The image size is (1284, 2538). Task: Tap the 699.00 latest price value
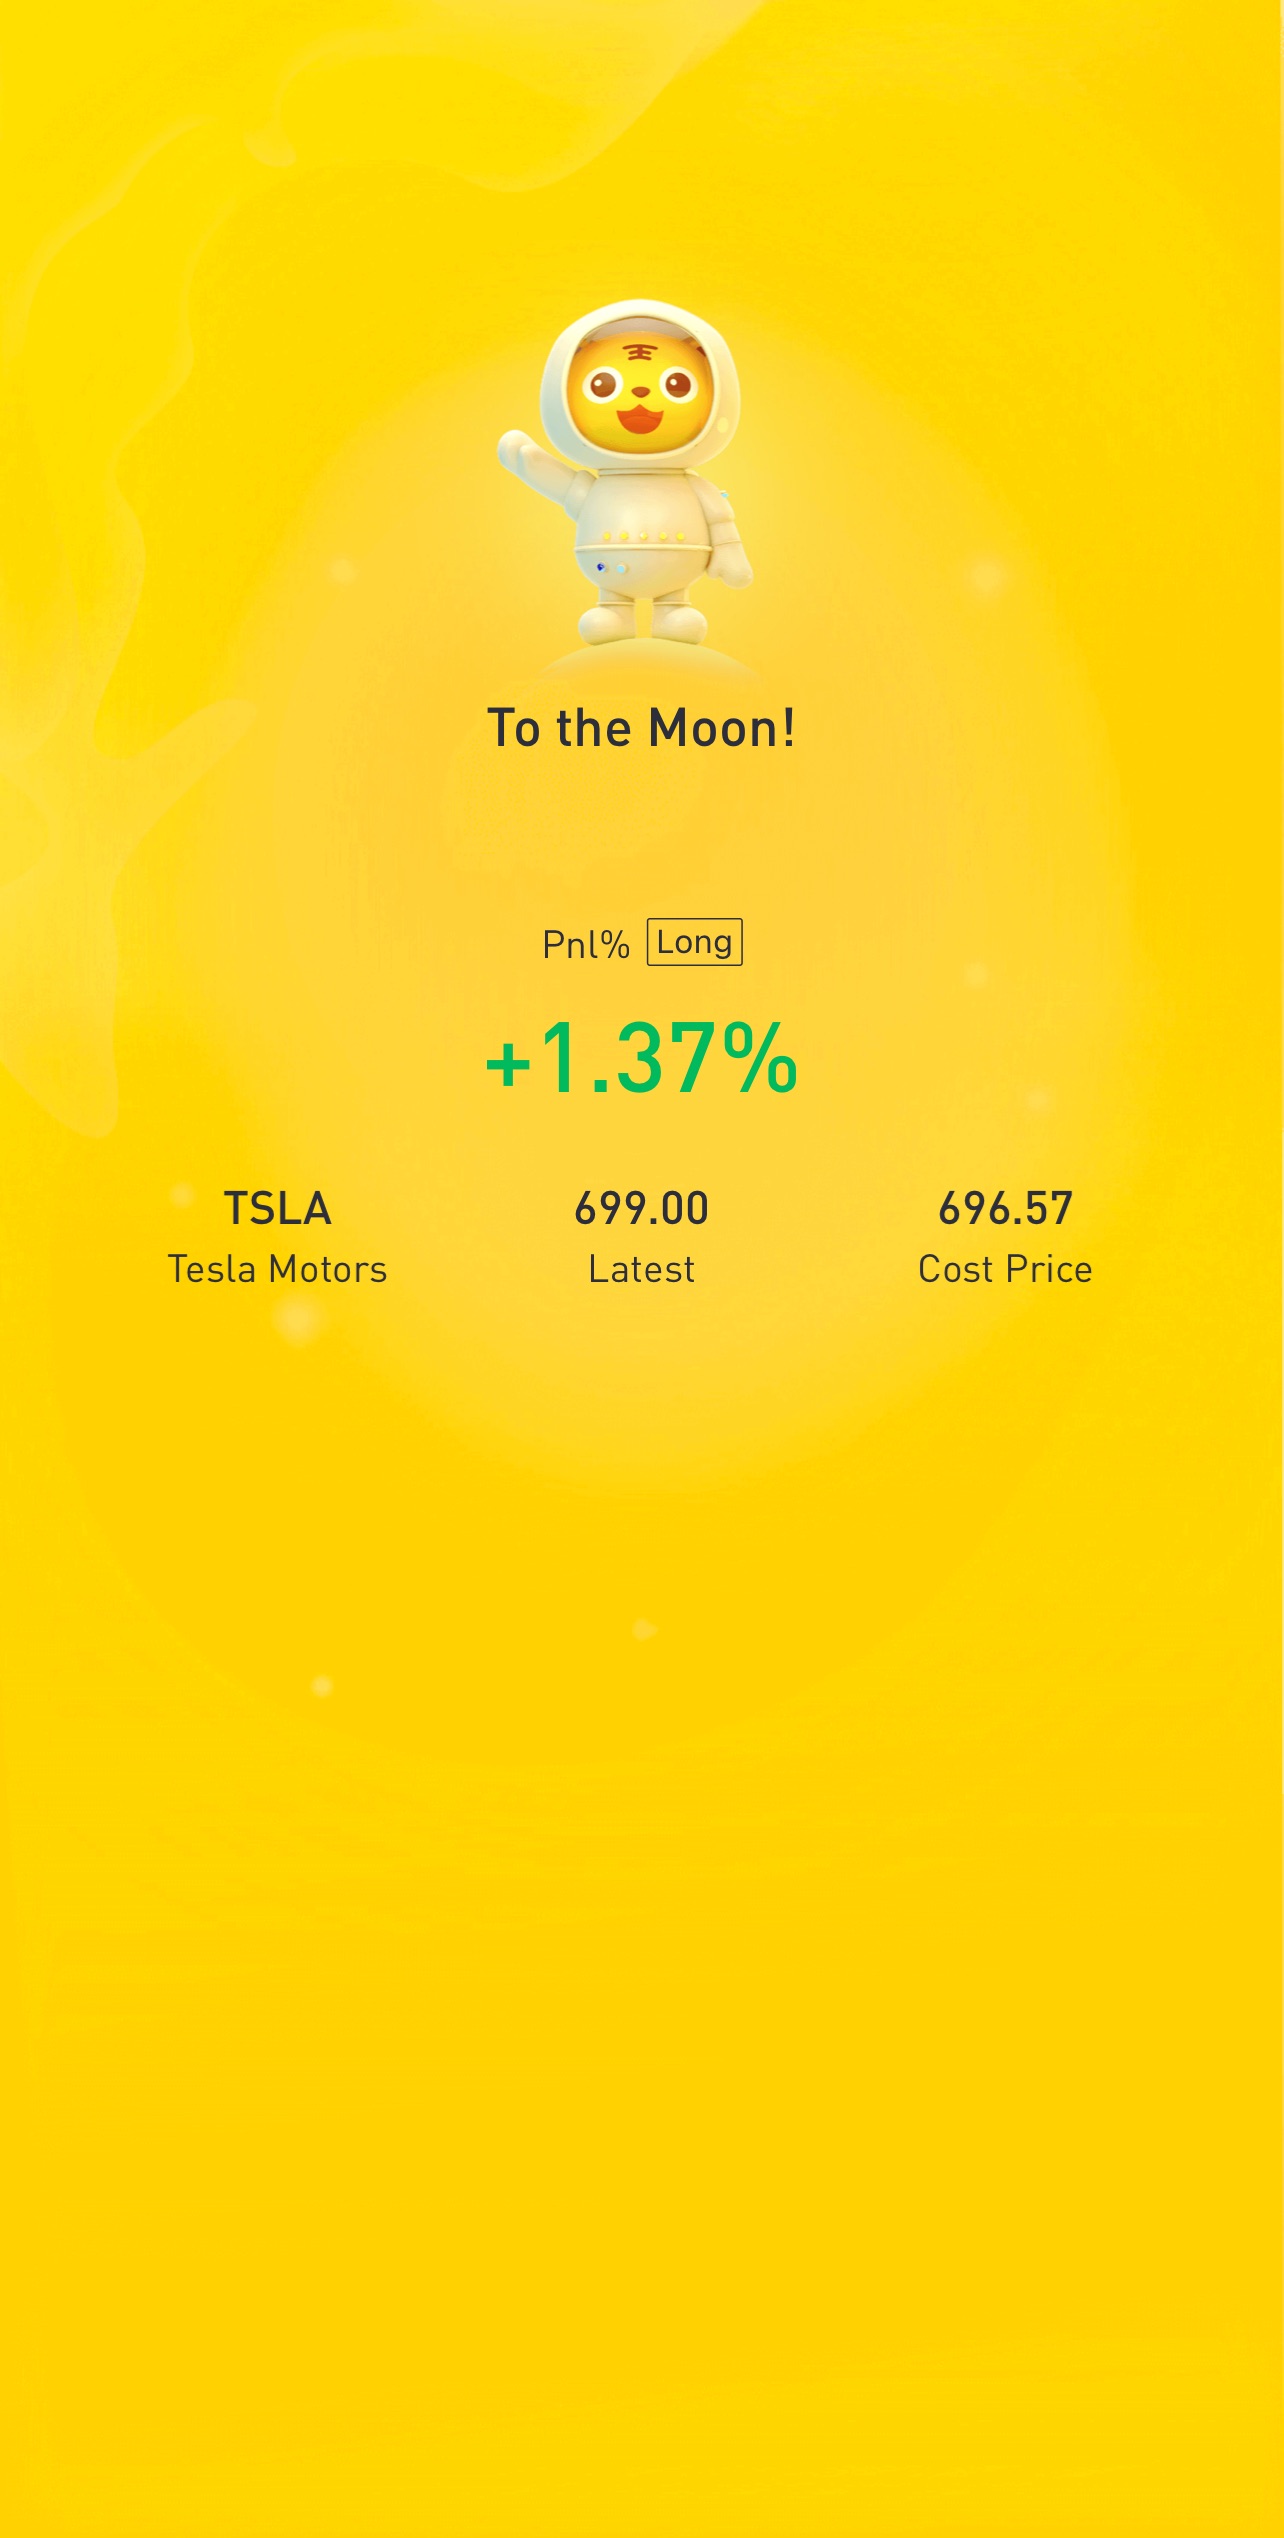(x=641, y=1208)
